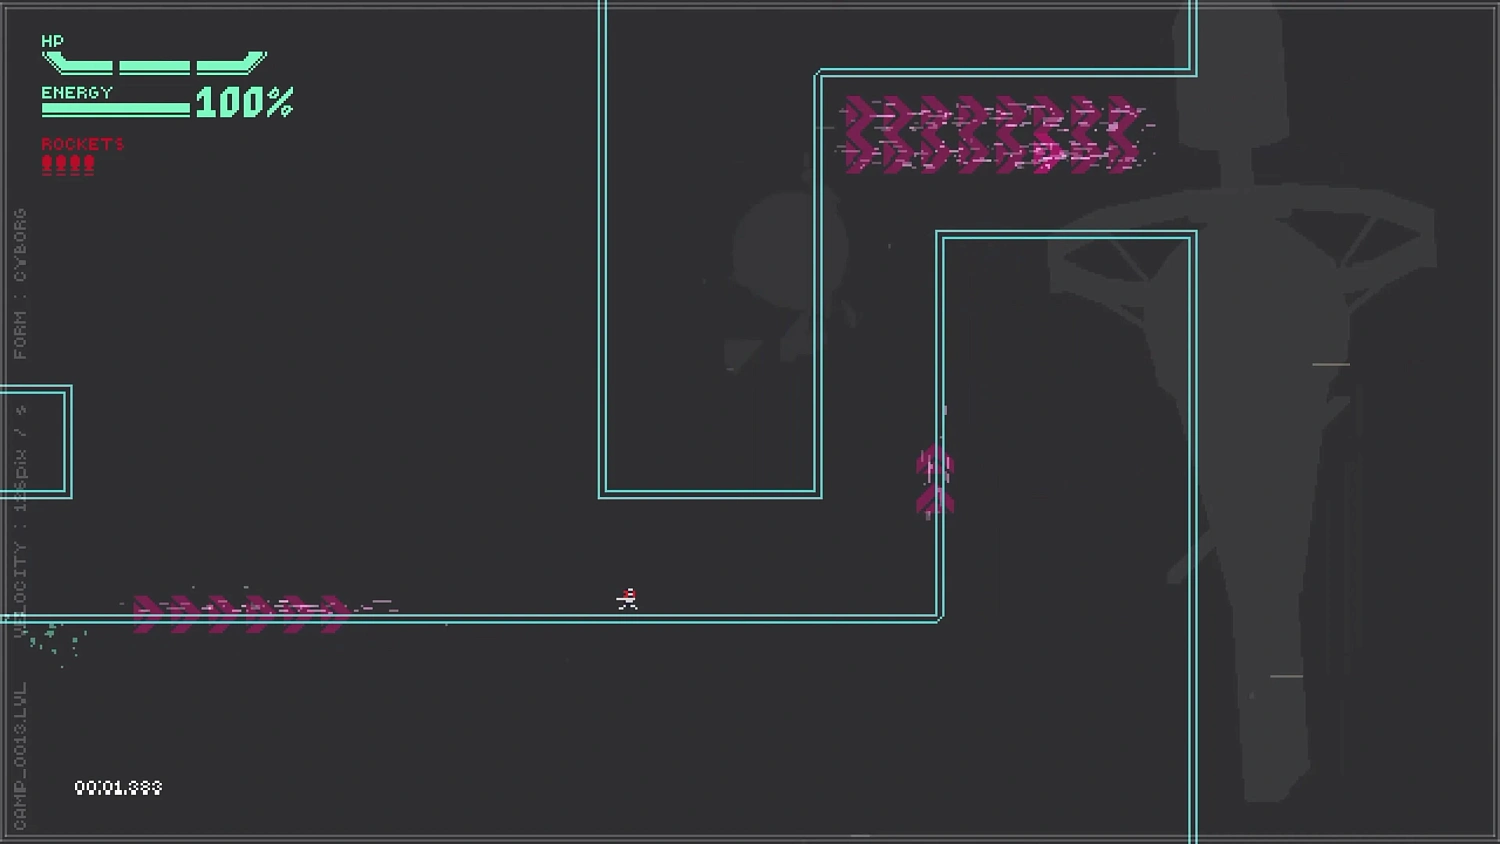
Task: Click the large pink chevron block near ceiling
Action: pos(991,135)
